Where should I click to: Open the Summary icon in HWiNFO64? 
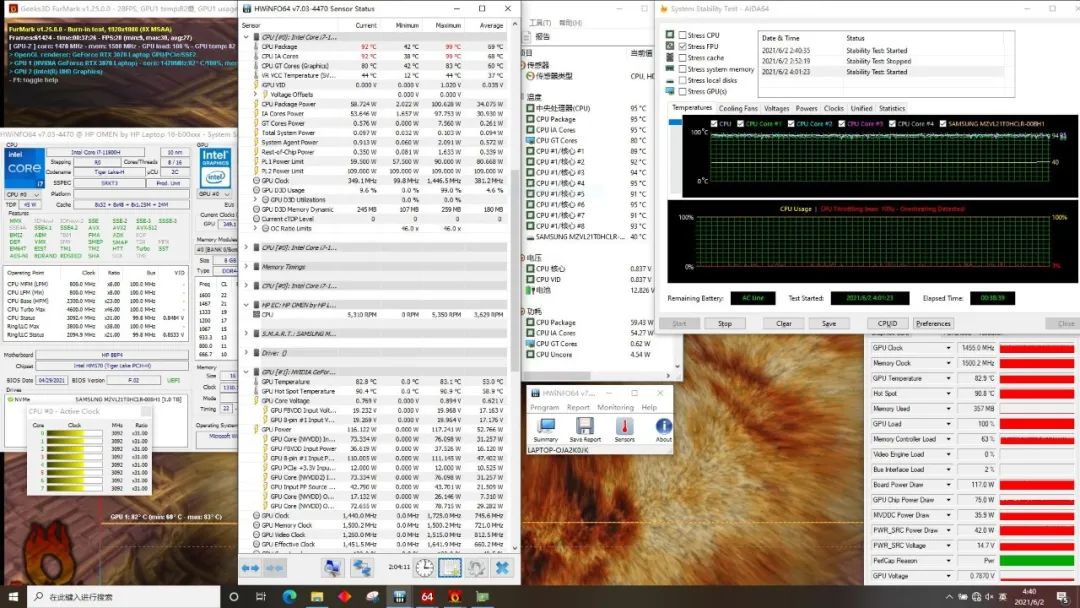pyautogui.click(x=546, y=425)
